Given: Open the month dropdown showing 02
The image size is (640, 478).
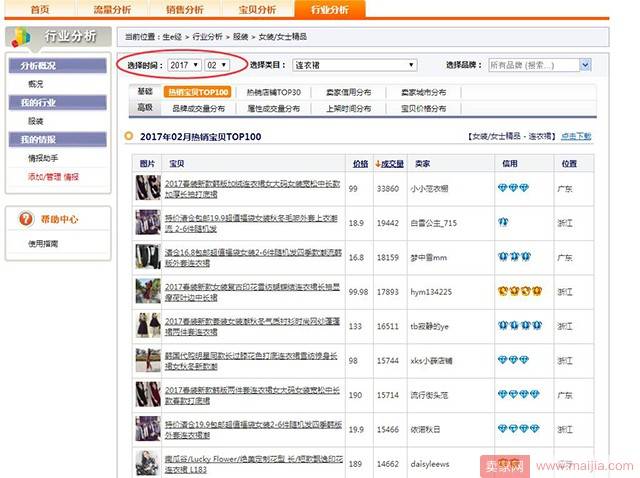Looking at the screenshot, I should point(217,65).
